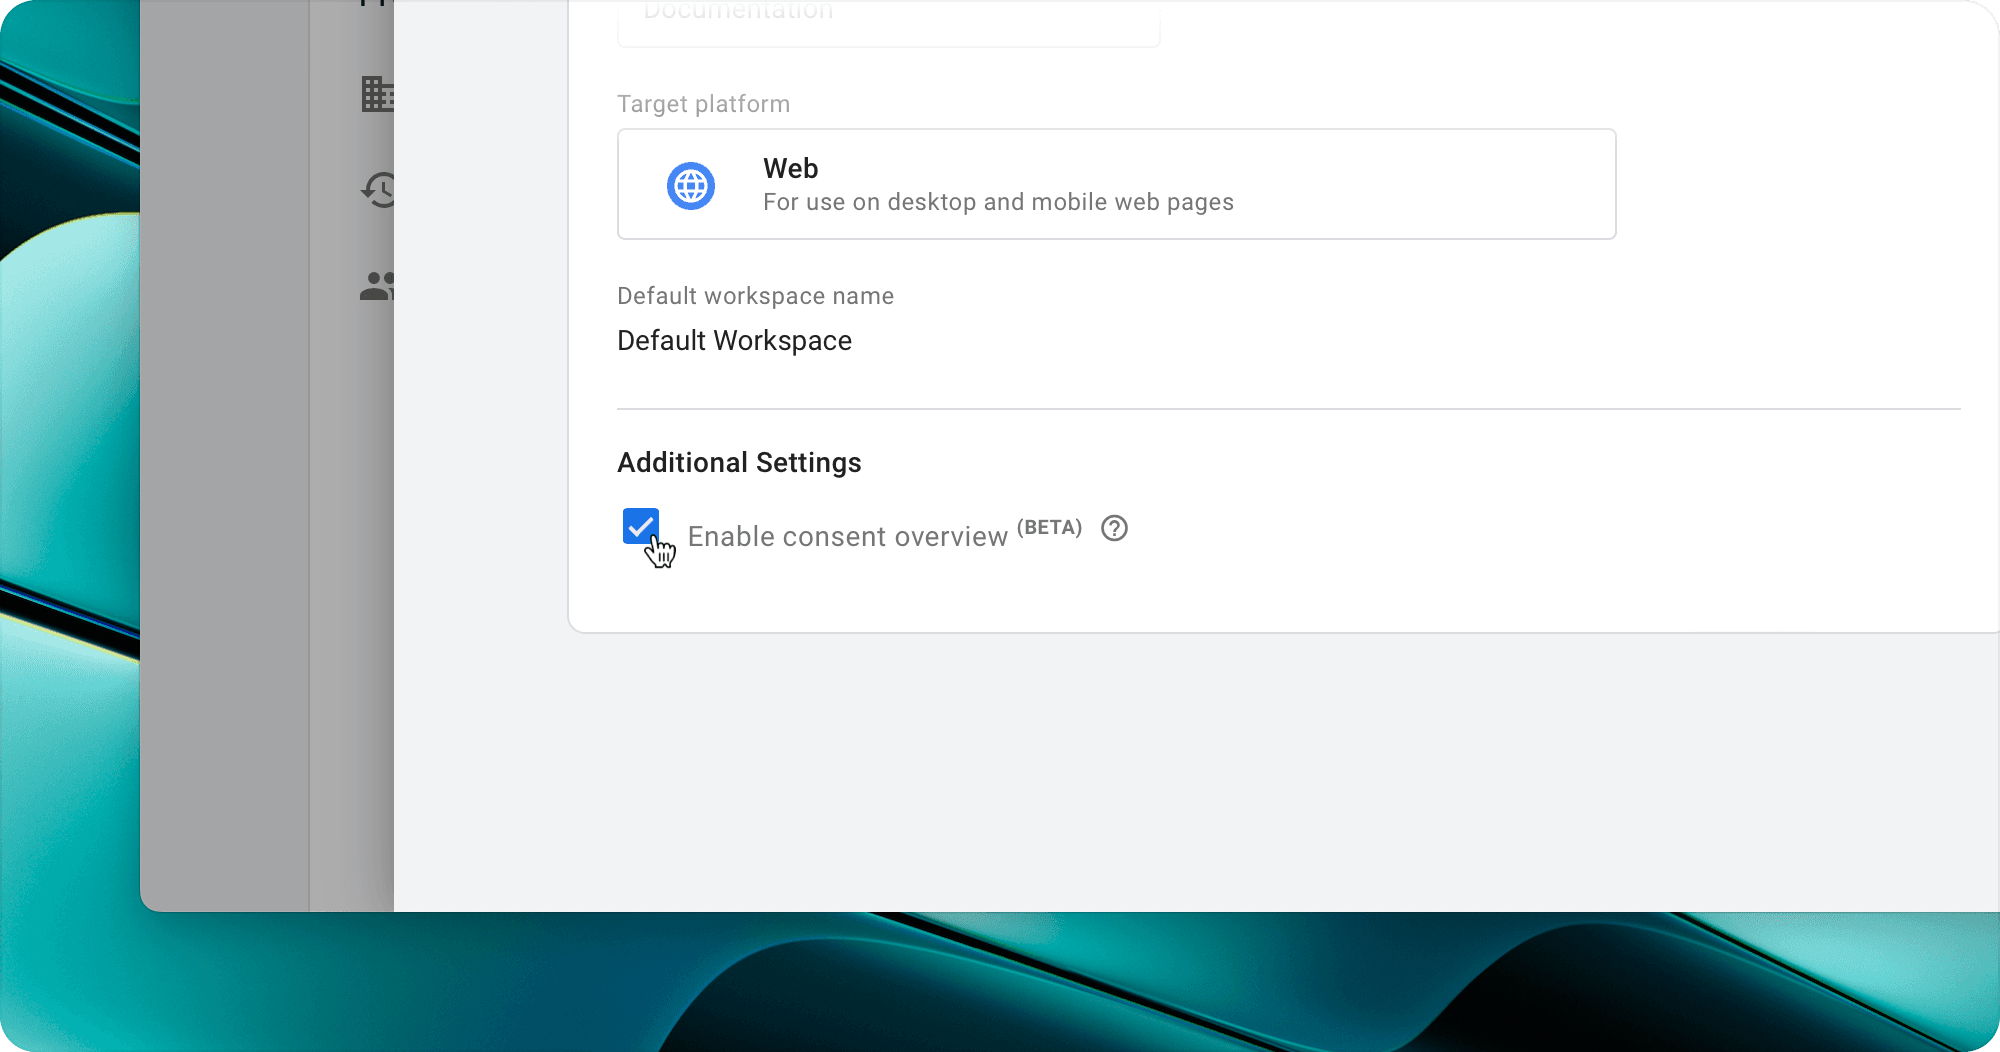Click the "Target platform" field label

pos(703,104)
